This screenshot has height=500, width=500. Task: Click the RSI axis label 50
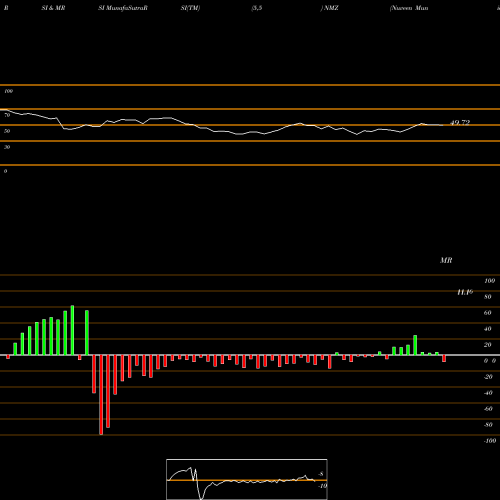(x=7, y=131)
